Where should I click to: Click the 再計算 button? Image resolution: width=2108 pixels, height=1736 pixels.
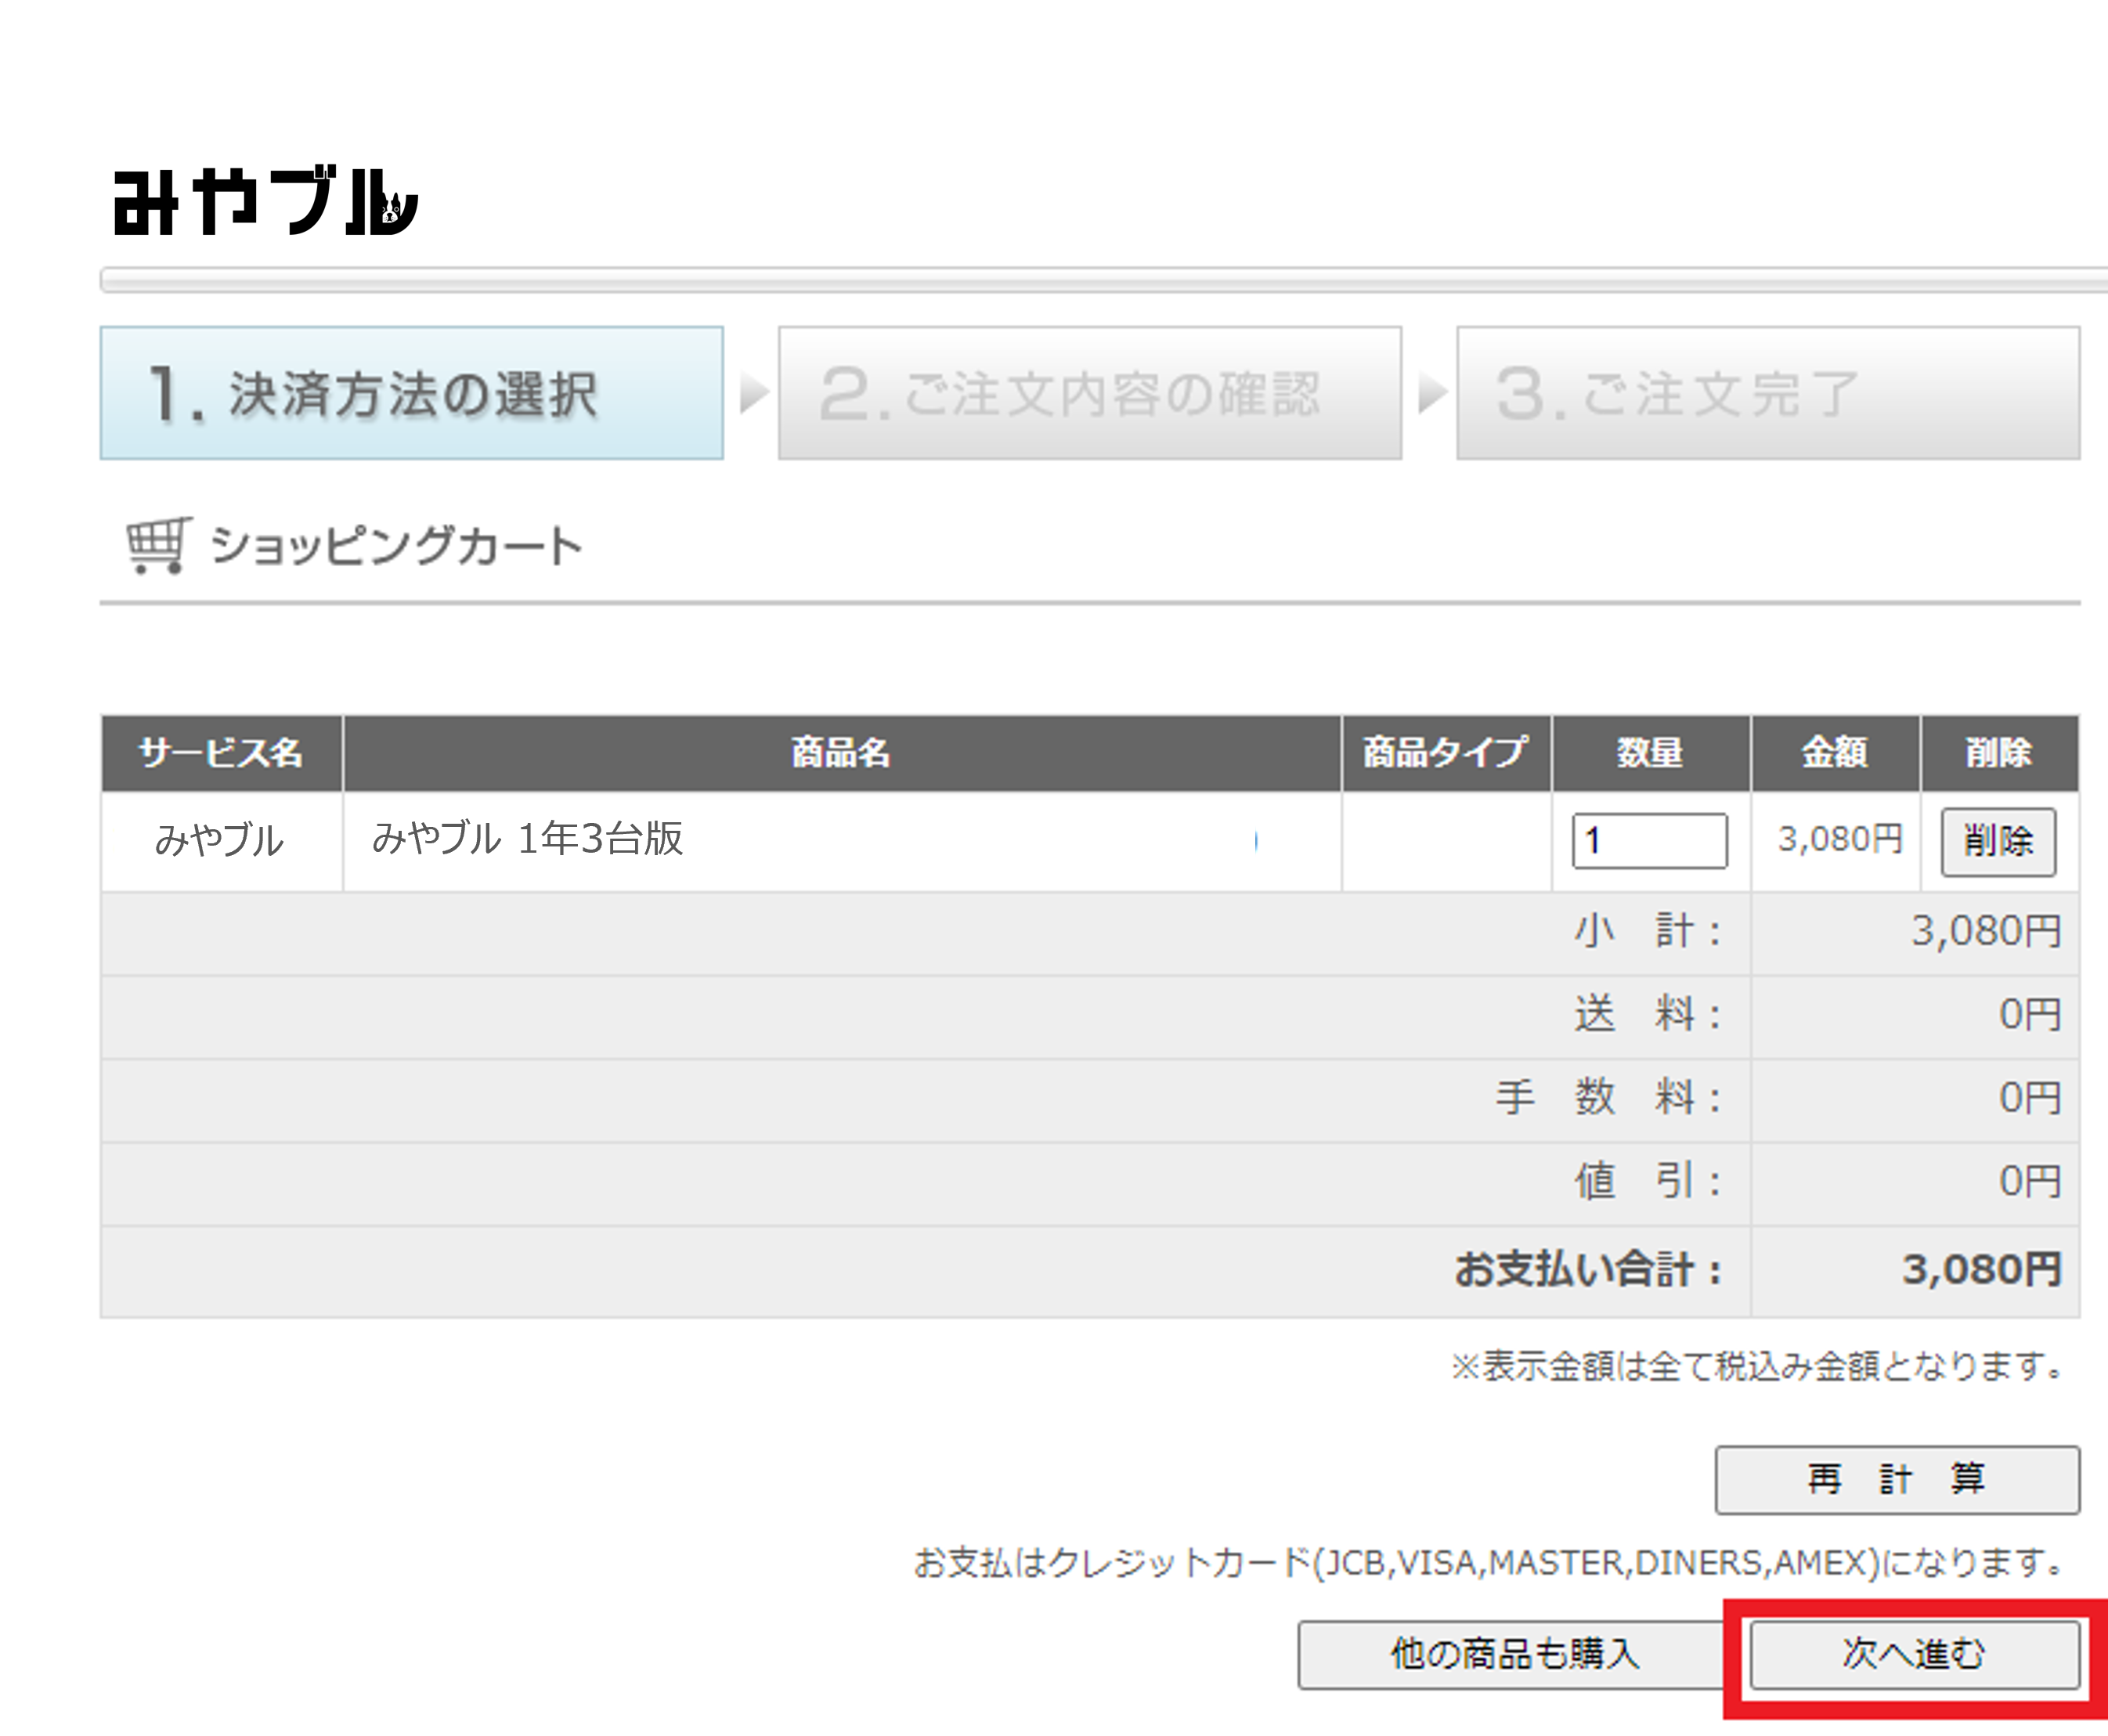pos(1897,1479)
